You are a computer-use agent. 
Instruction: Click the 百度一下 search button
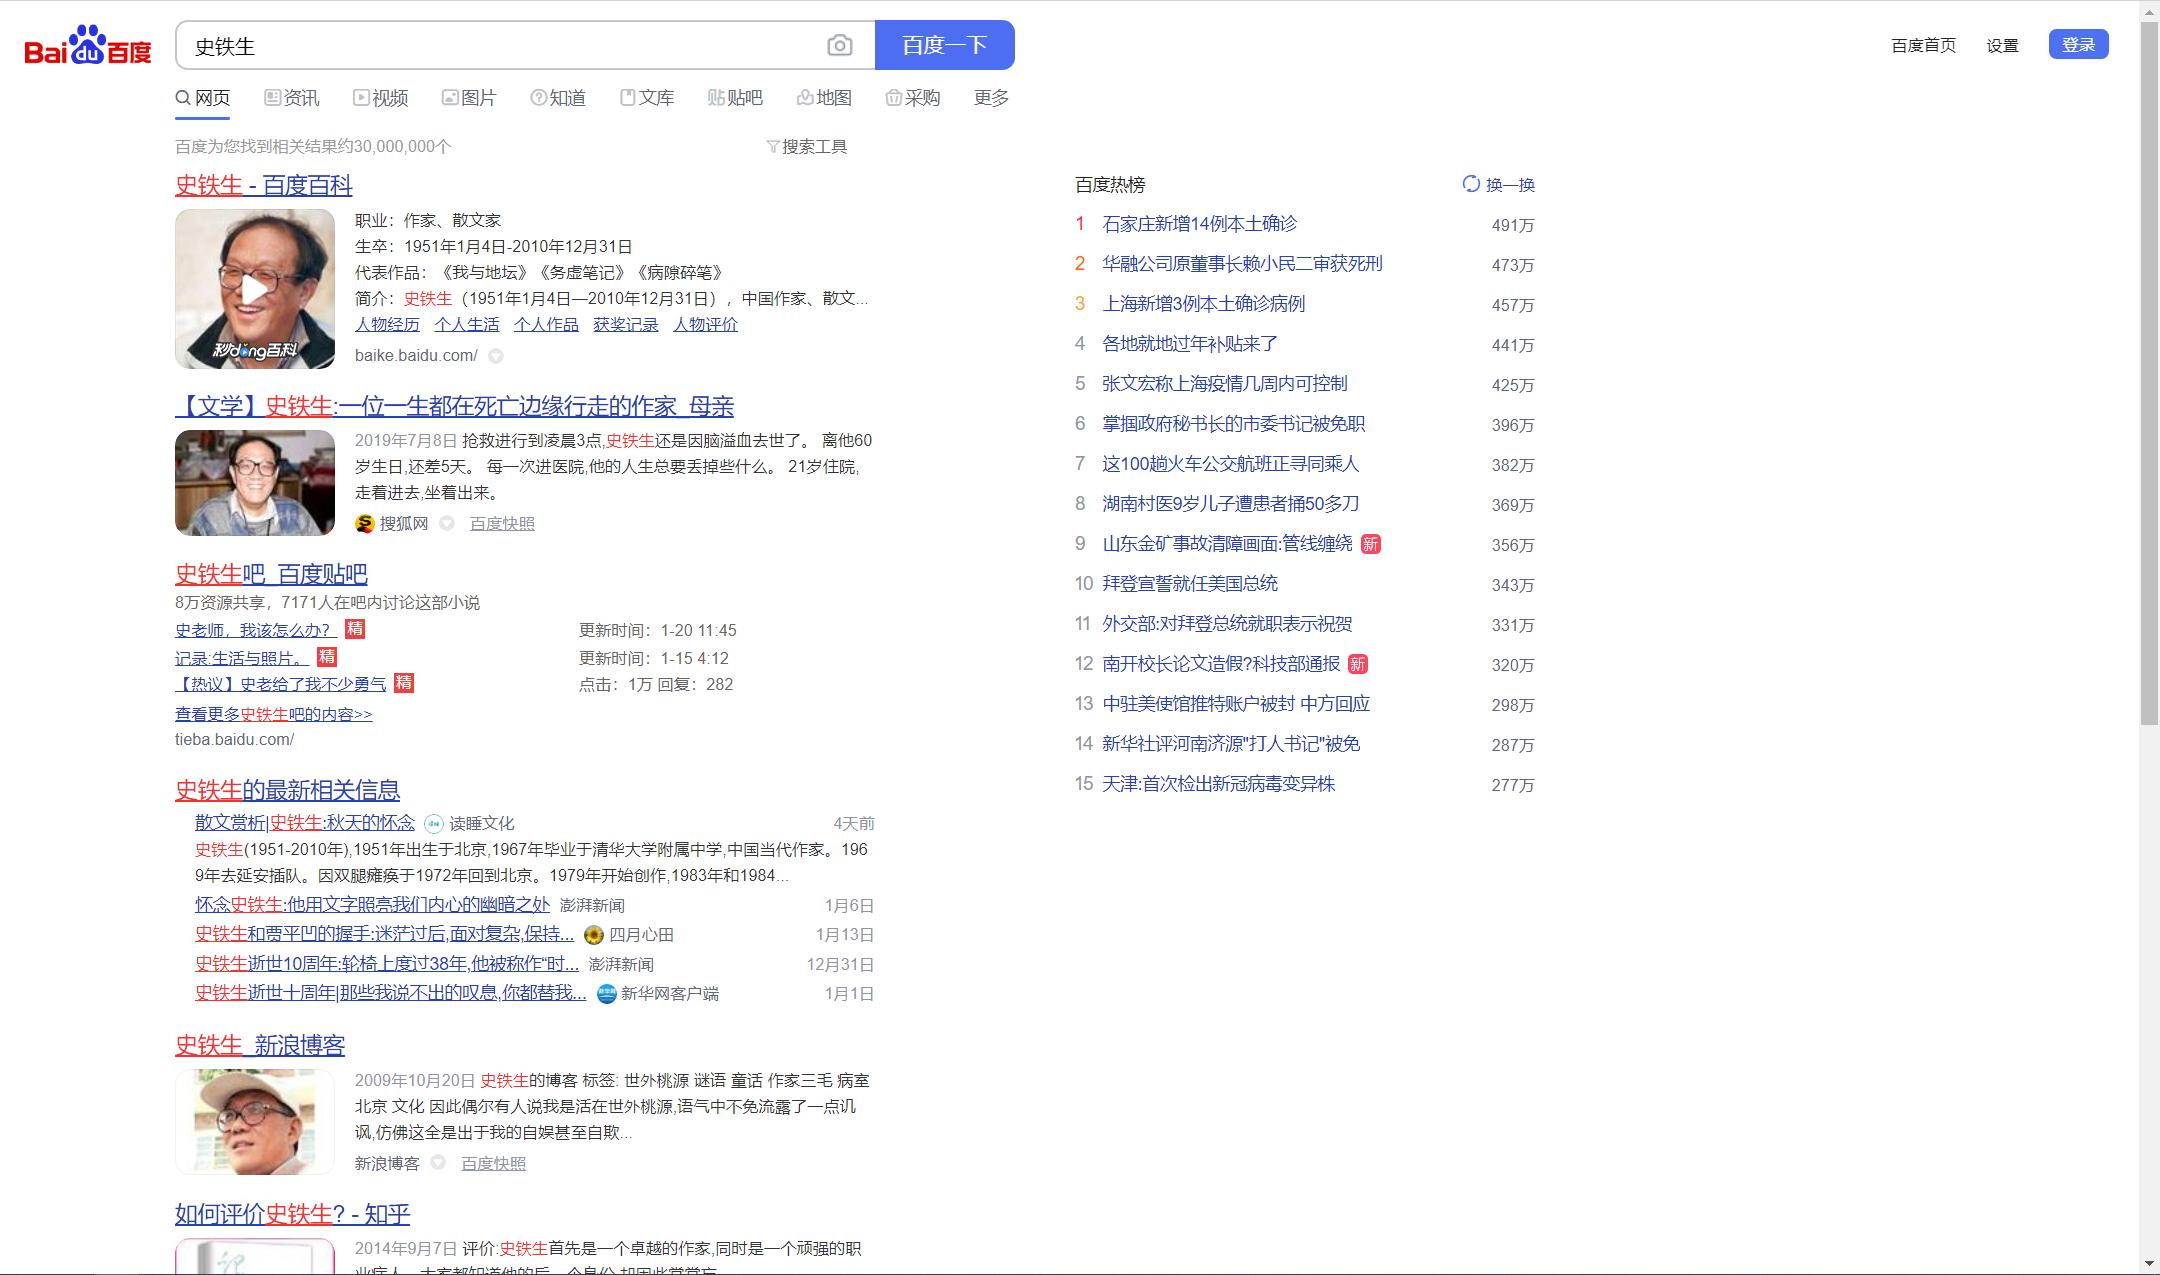coord(942,44)
